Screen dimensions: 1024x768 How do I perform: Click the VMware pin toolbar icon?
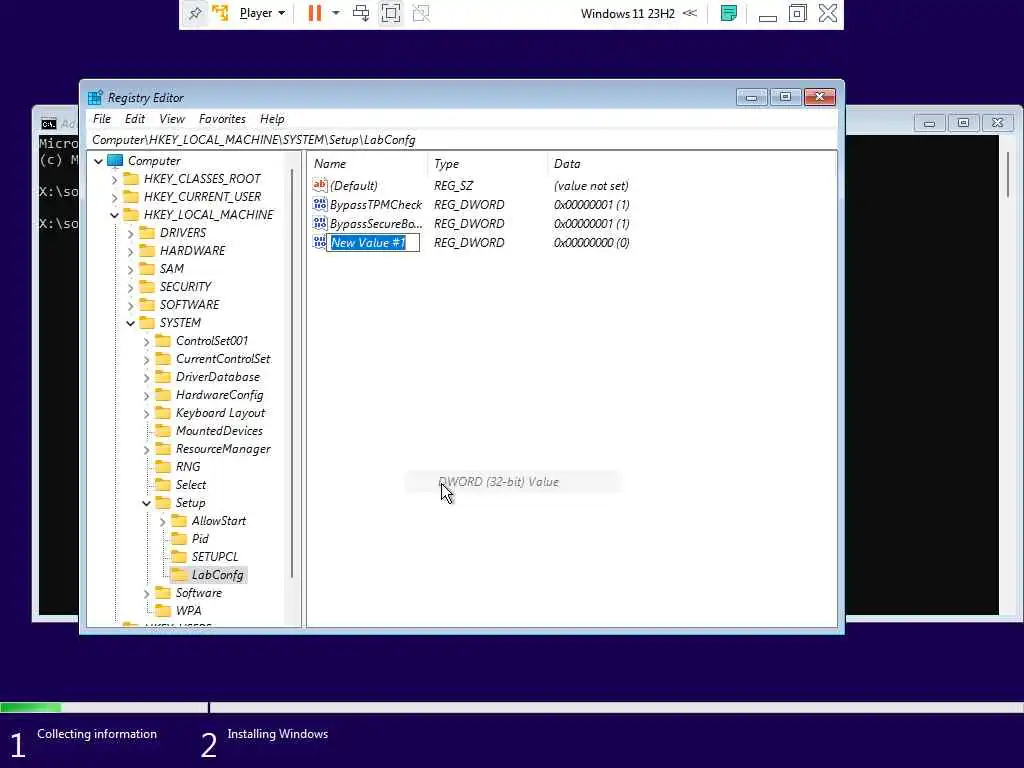click(x=195, y=14)
